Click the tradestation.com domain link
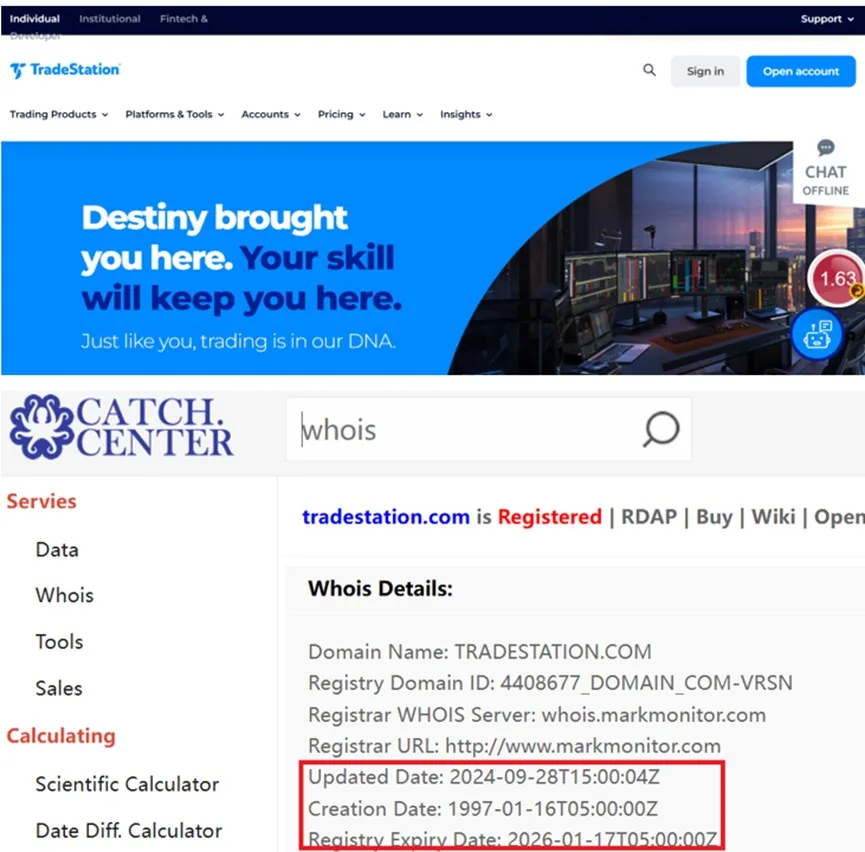 click(x=386, y=516)
